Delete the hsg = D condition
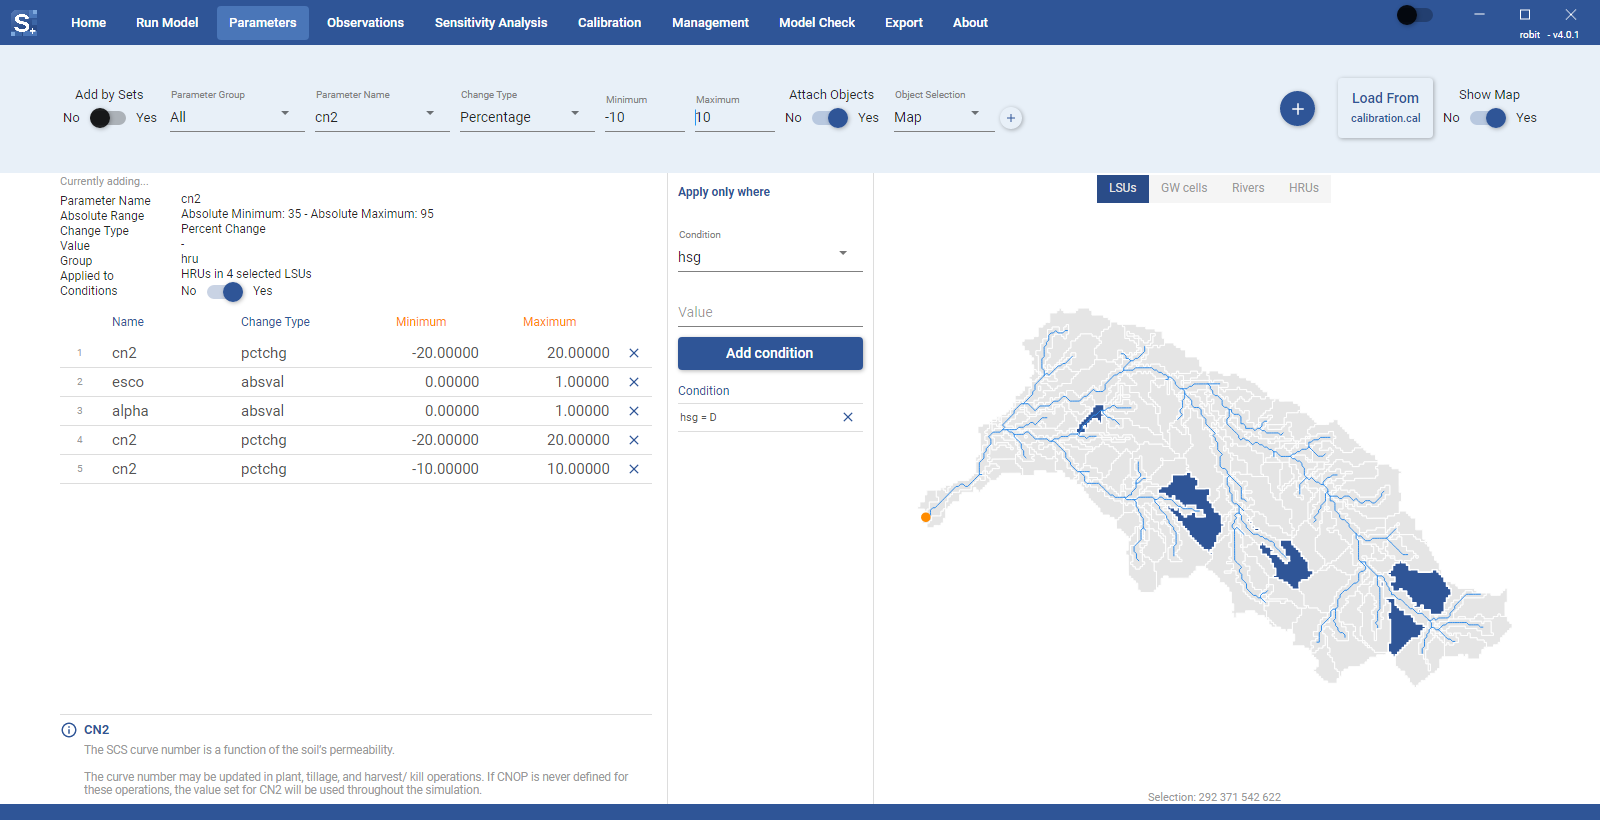 [x=848, y=417]
